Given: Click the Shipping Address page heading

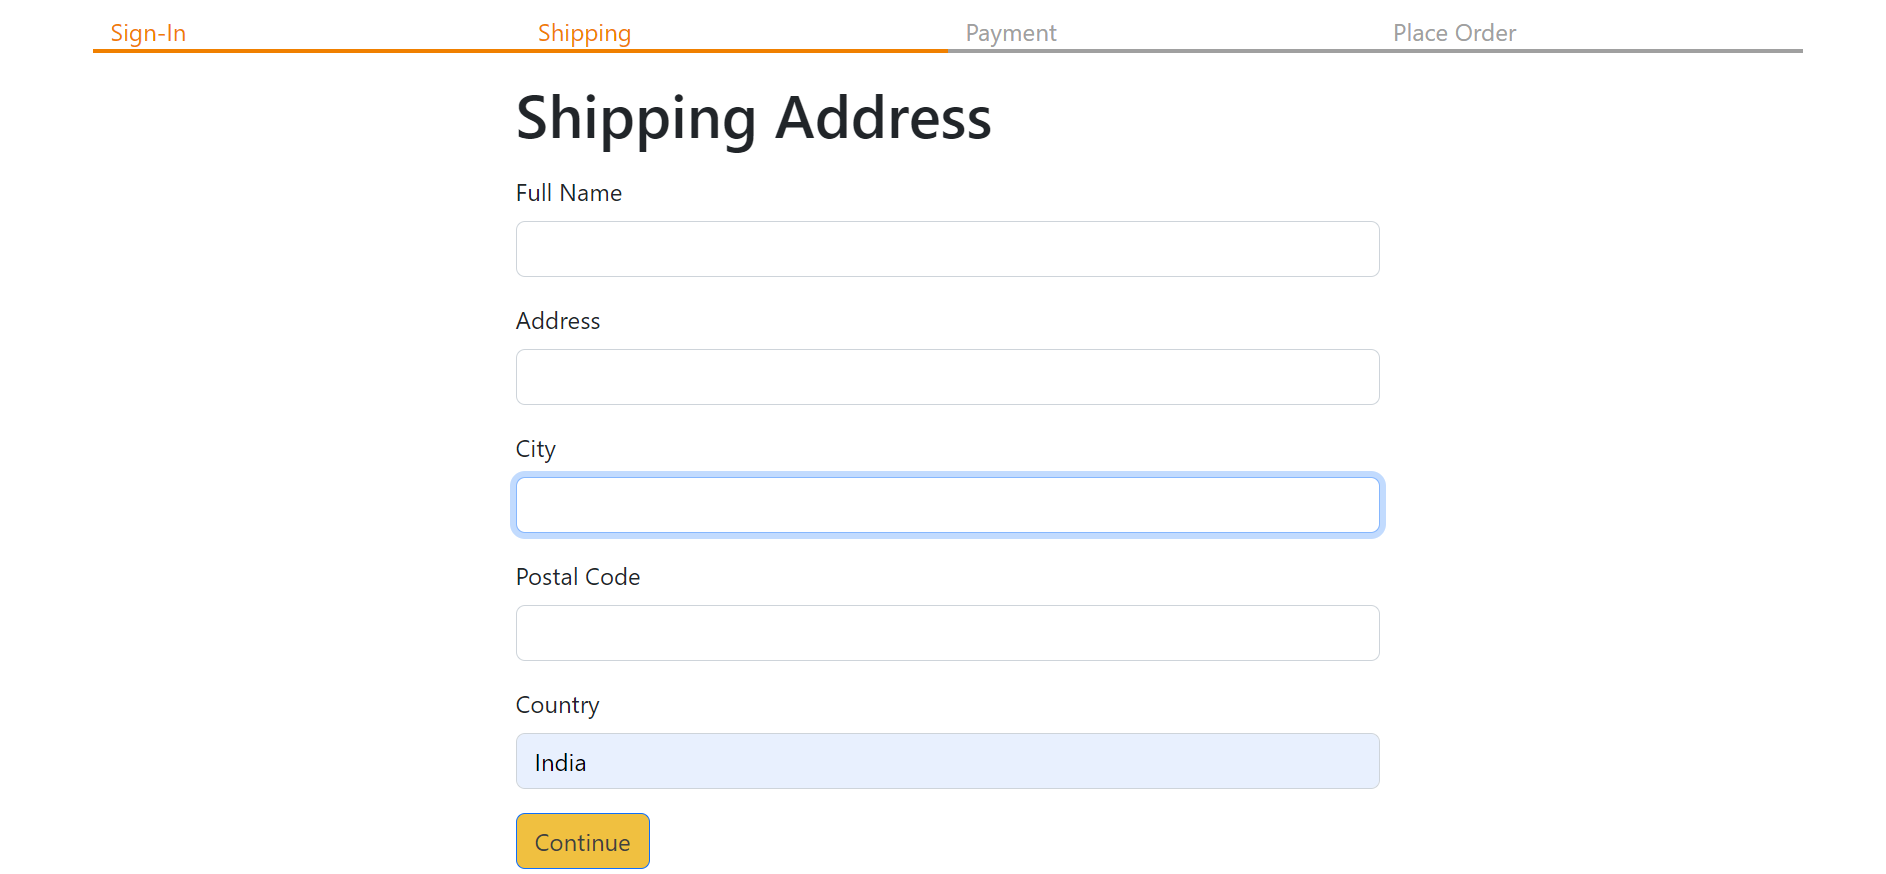Looking at the screenshot, I should (x=754, y=118).
